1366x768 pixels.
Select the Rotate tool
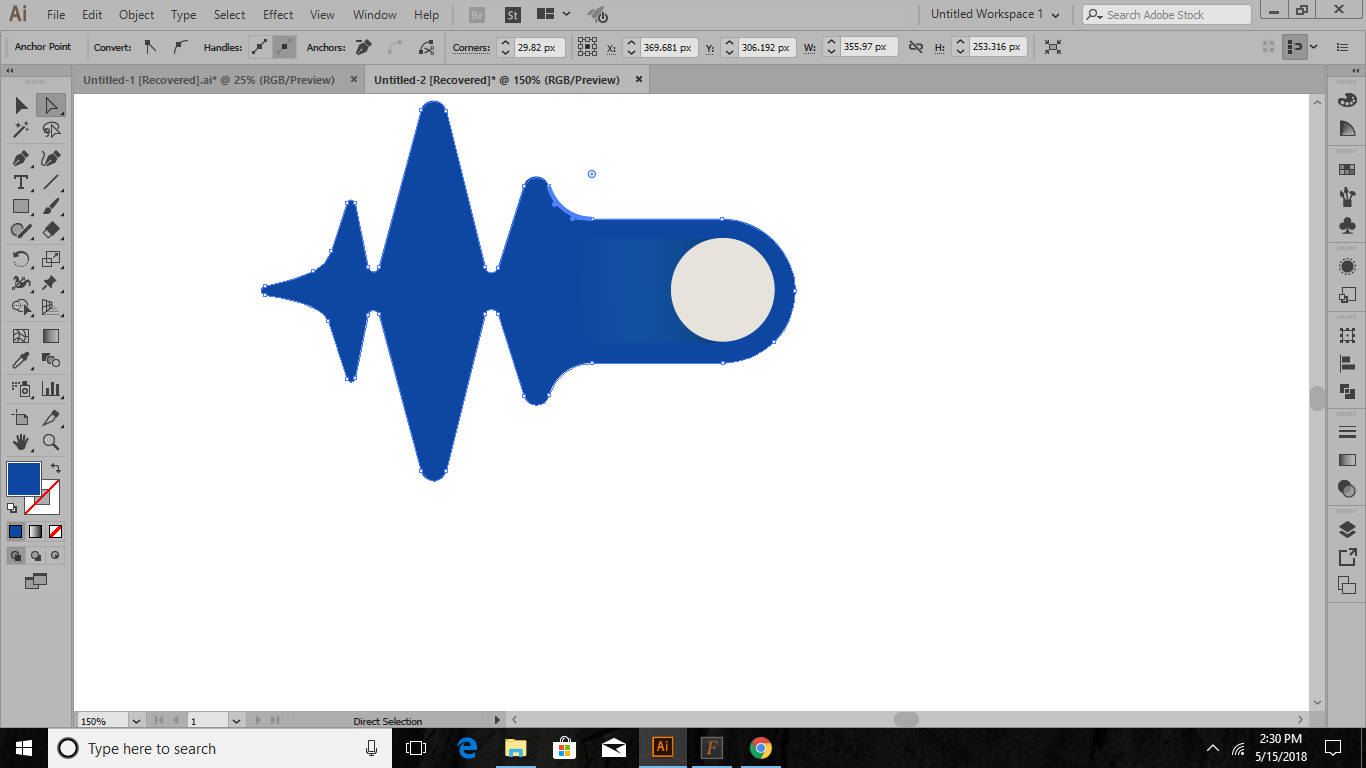20,259
